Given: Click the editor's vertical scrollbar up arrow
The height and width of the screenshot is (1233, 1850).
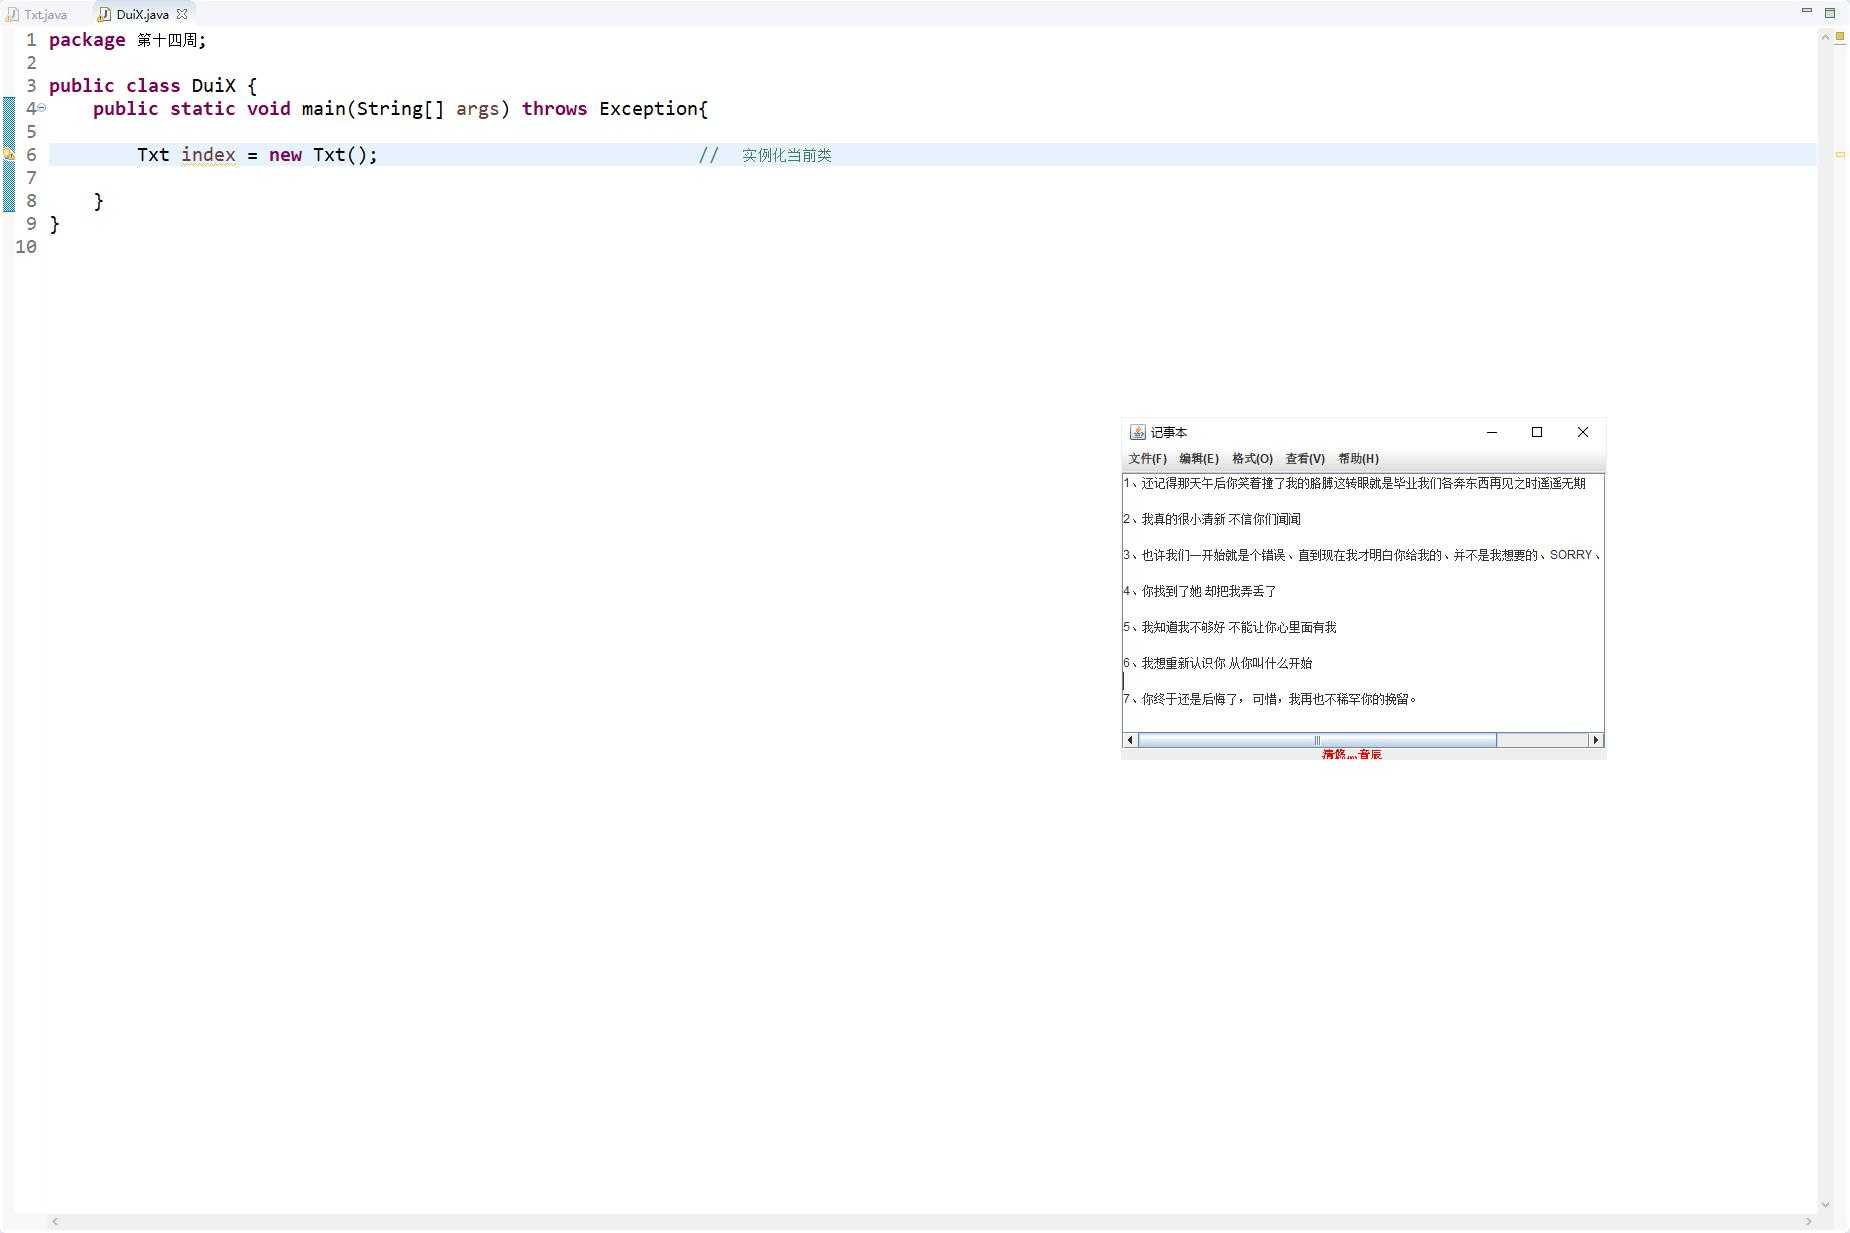Looking at the screenshot, I should [x=1825, y=37].
